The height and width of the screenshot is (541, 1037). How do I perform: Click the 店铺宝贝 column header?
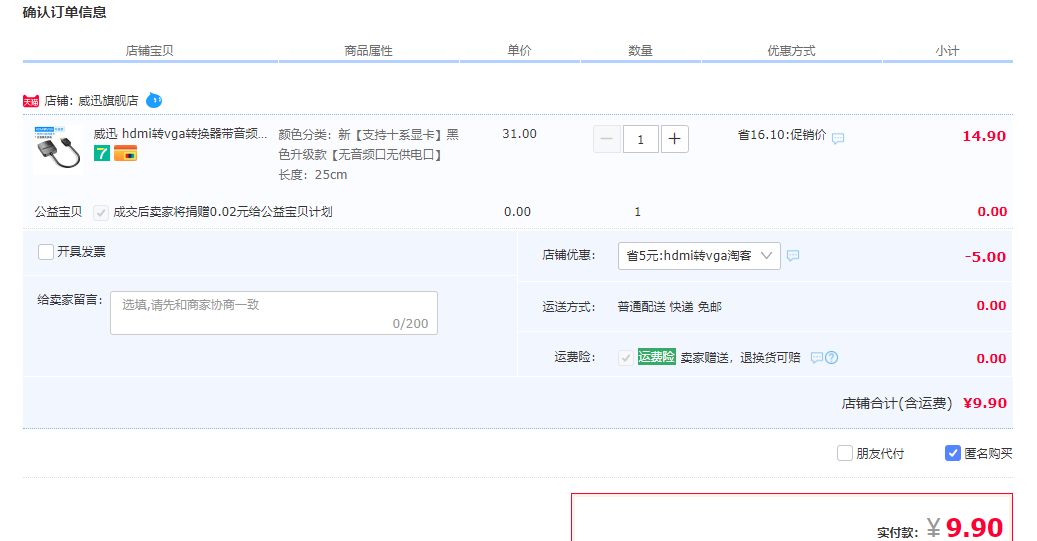tap(149, 51)
